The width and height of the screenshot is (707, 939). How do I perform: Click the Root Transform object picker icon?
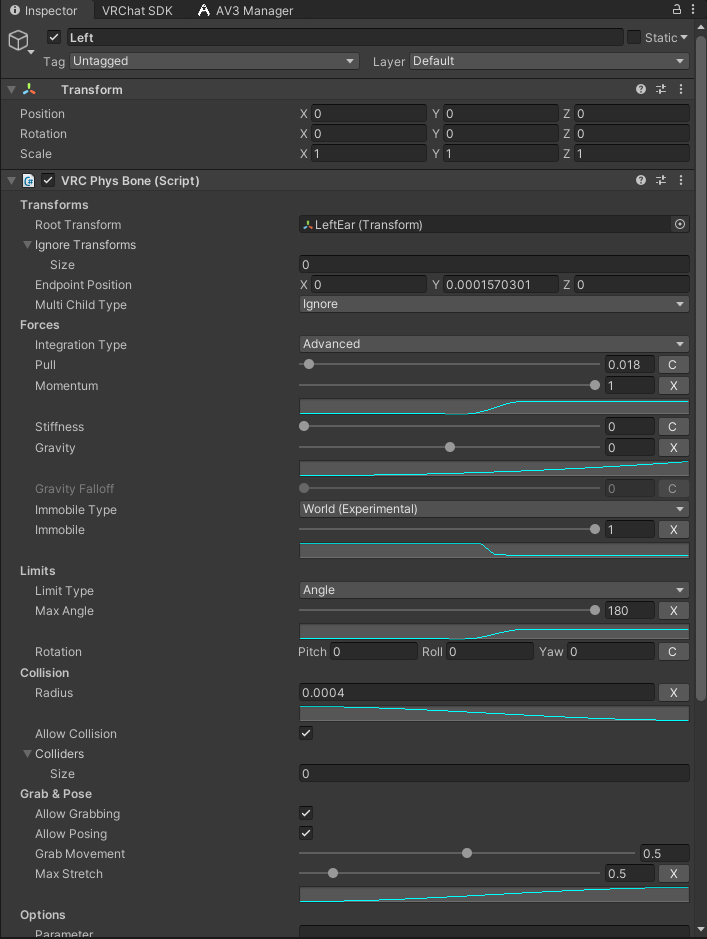[680, 224]
